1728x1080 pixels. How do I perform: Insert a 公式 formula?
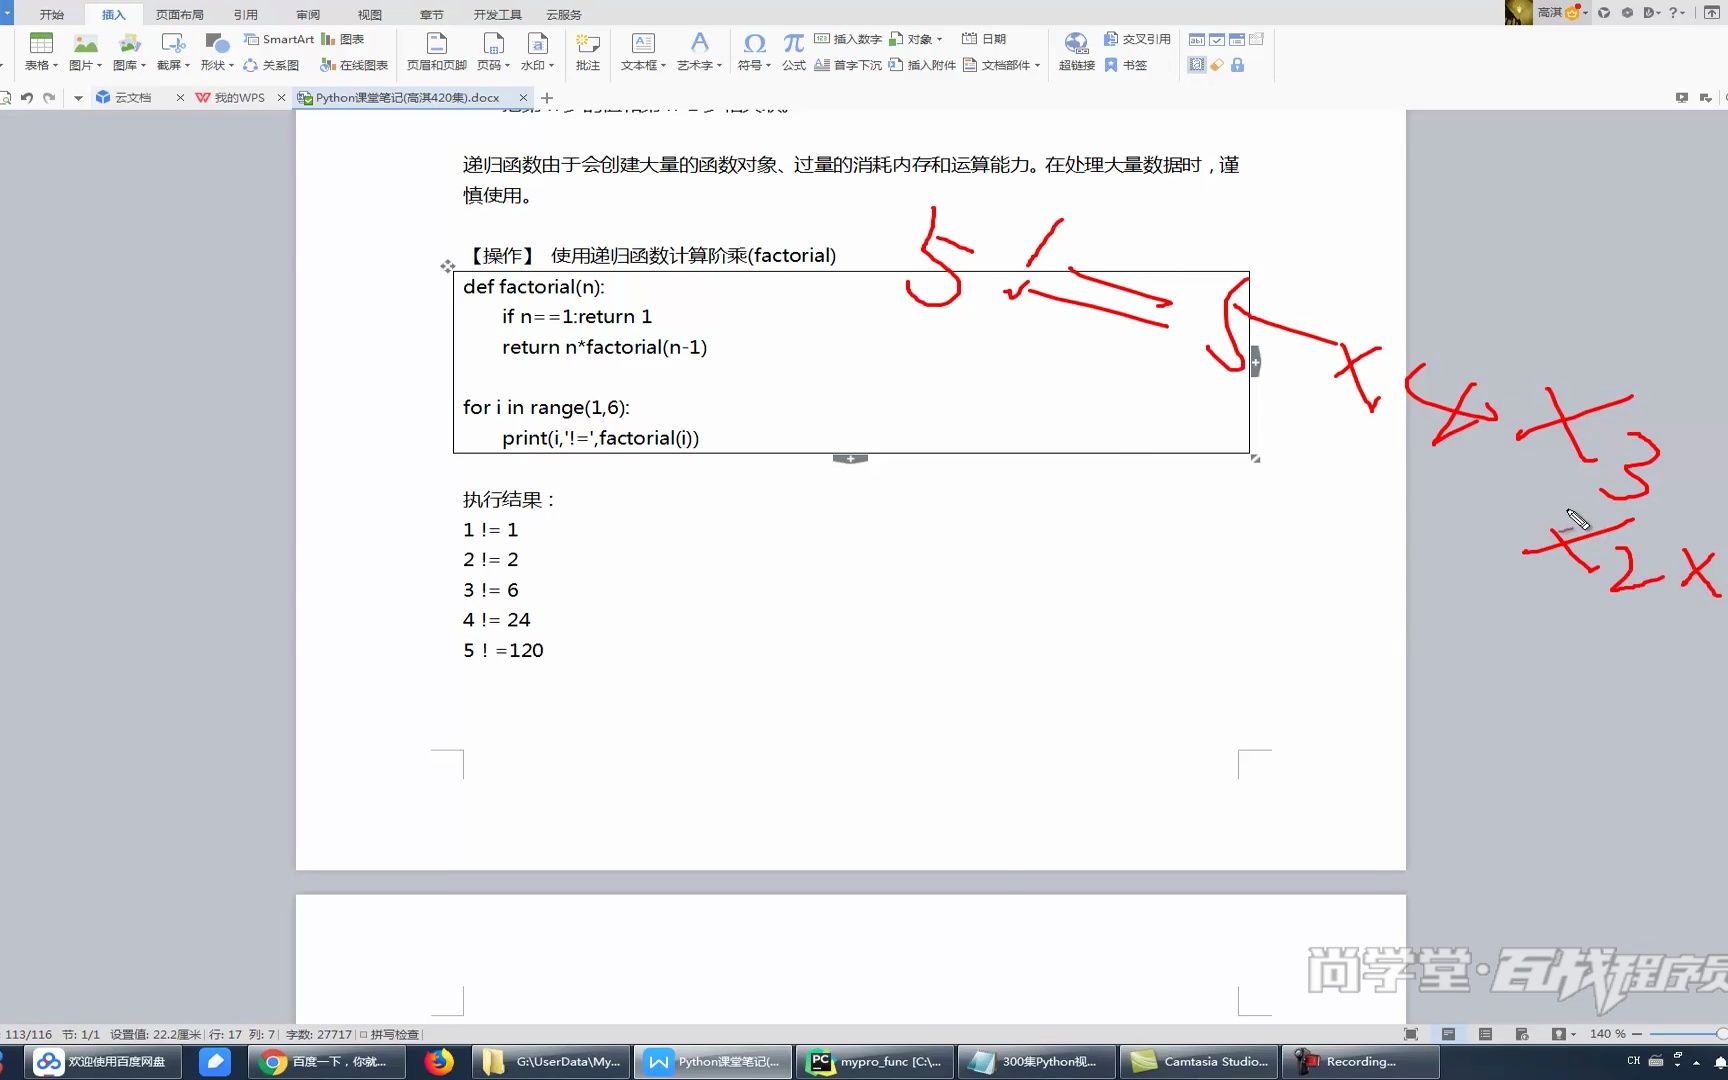pos(793,51)
